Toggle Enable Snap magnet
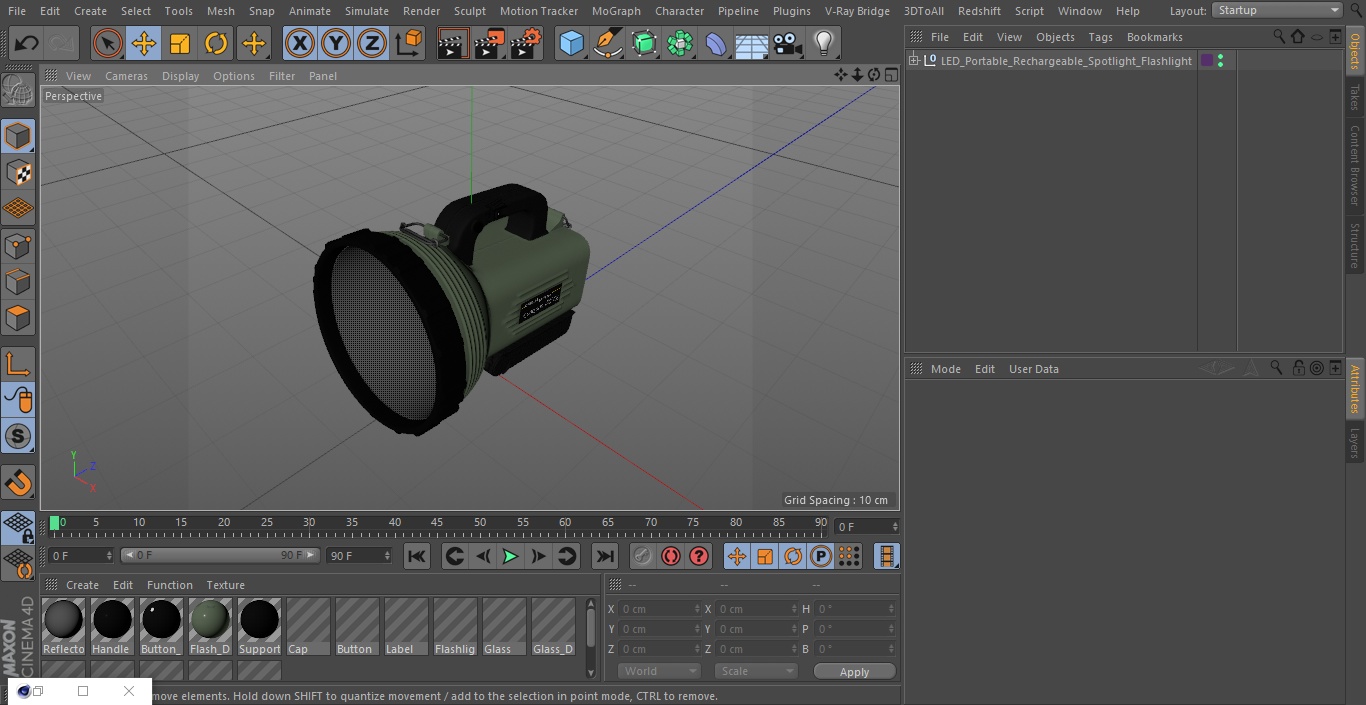The image size is (1366, 705). (18, 483)
